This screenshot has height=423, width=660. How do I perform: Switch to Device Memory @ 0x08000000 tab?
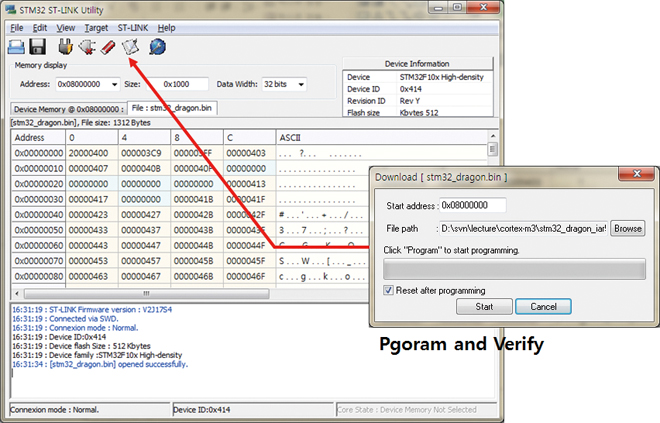(69, 109)
